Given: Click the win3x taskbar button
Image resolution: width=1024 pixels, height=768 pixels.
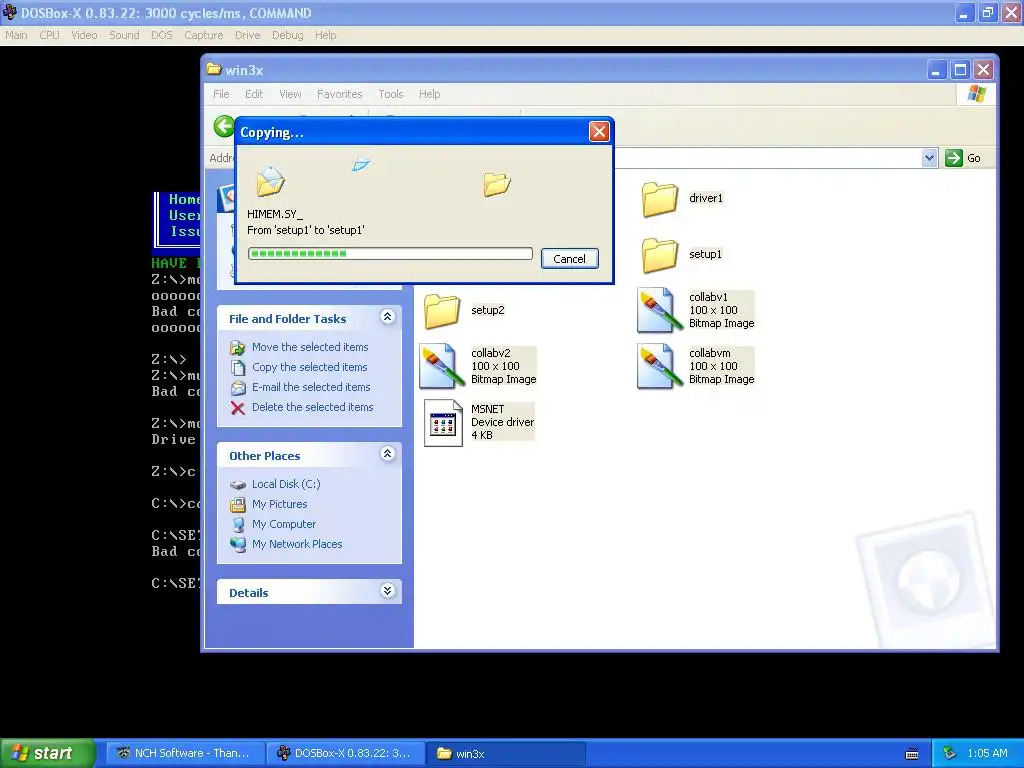Looking at the screenshot, I should 506,754.
